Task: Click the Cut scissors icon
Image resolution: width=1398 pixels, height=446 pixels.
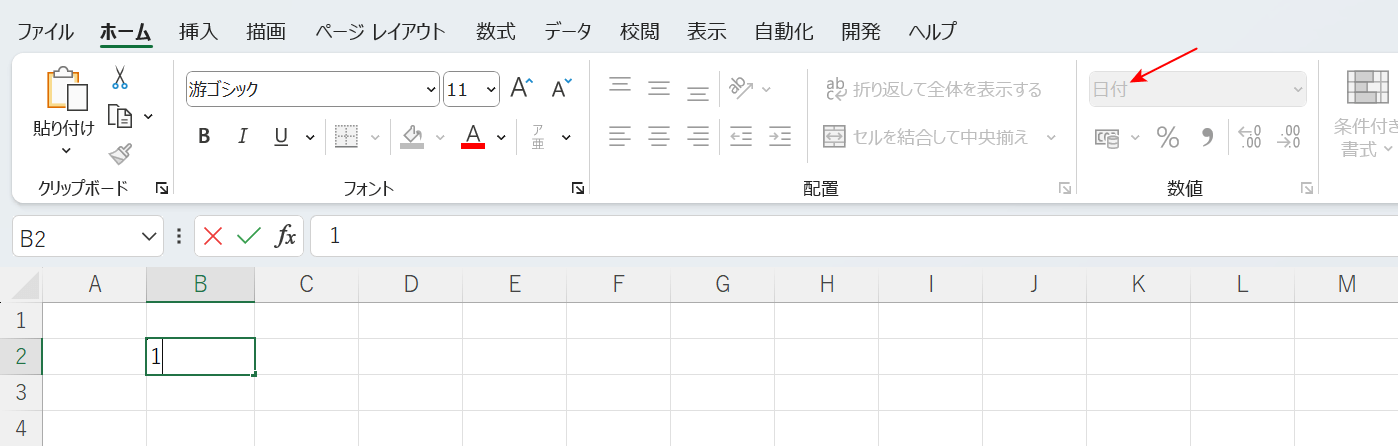Action: tap(120, 78)
